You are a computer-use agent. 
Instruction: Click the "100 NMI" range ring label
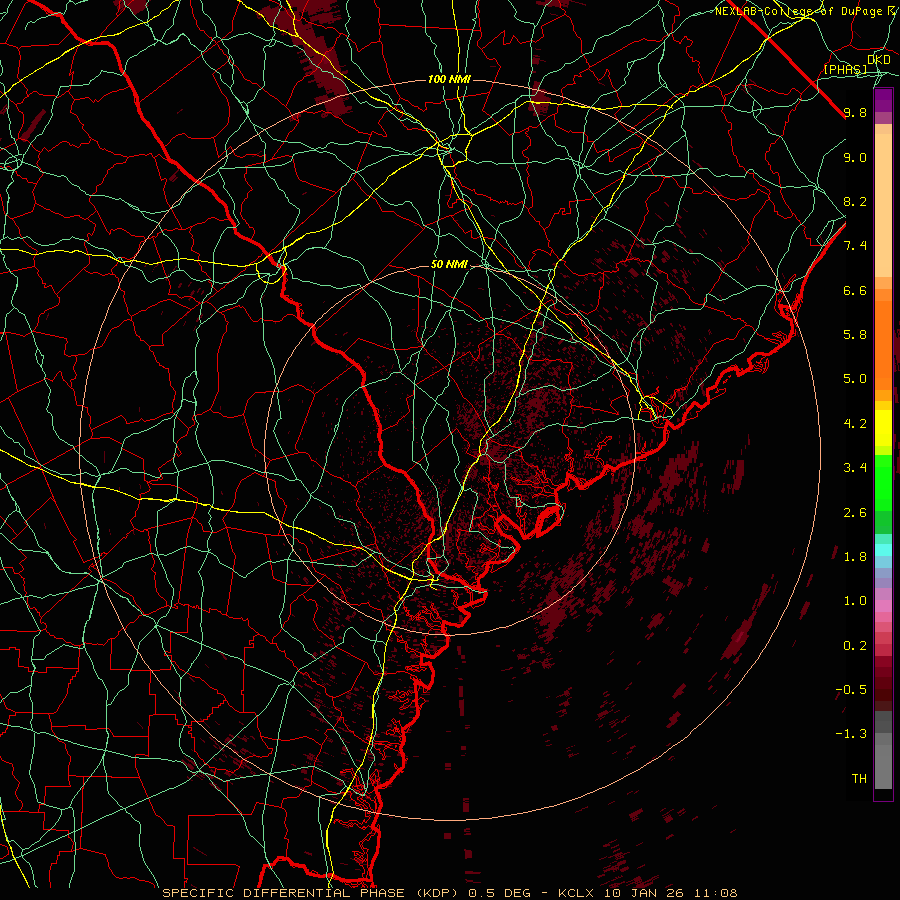pyautogui.click(x=449, y=79)
